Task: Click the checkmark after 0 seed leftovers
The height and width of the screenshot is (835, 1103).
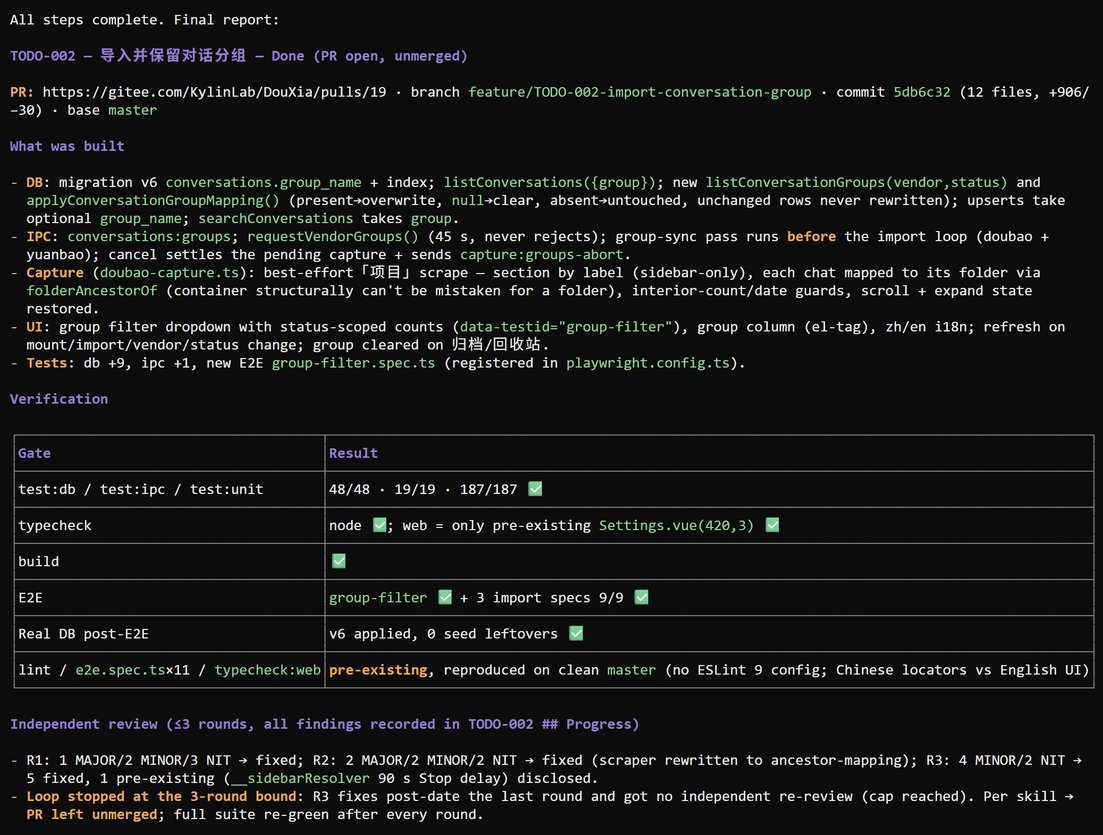Action: 575,634
